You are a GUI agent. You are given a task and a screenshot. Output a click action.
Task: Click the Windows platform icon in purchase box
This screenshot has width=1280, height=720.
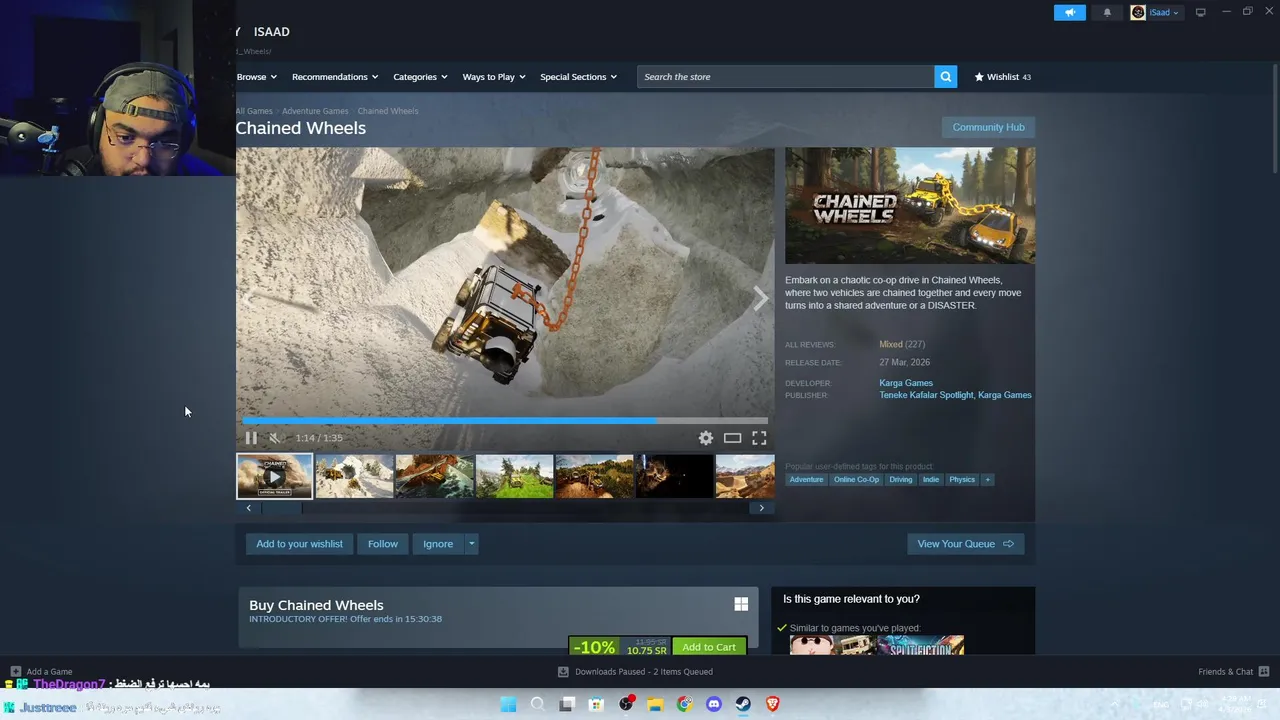pos(741,604)
